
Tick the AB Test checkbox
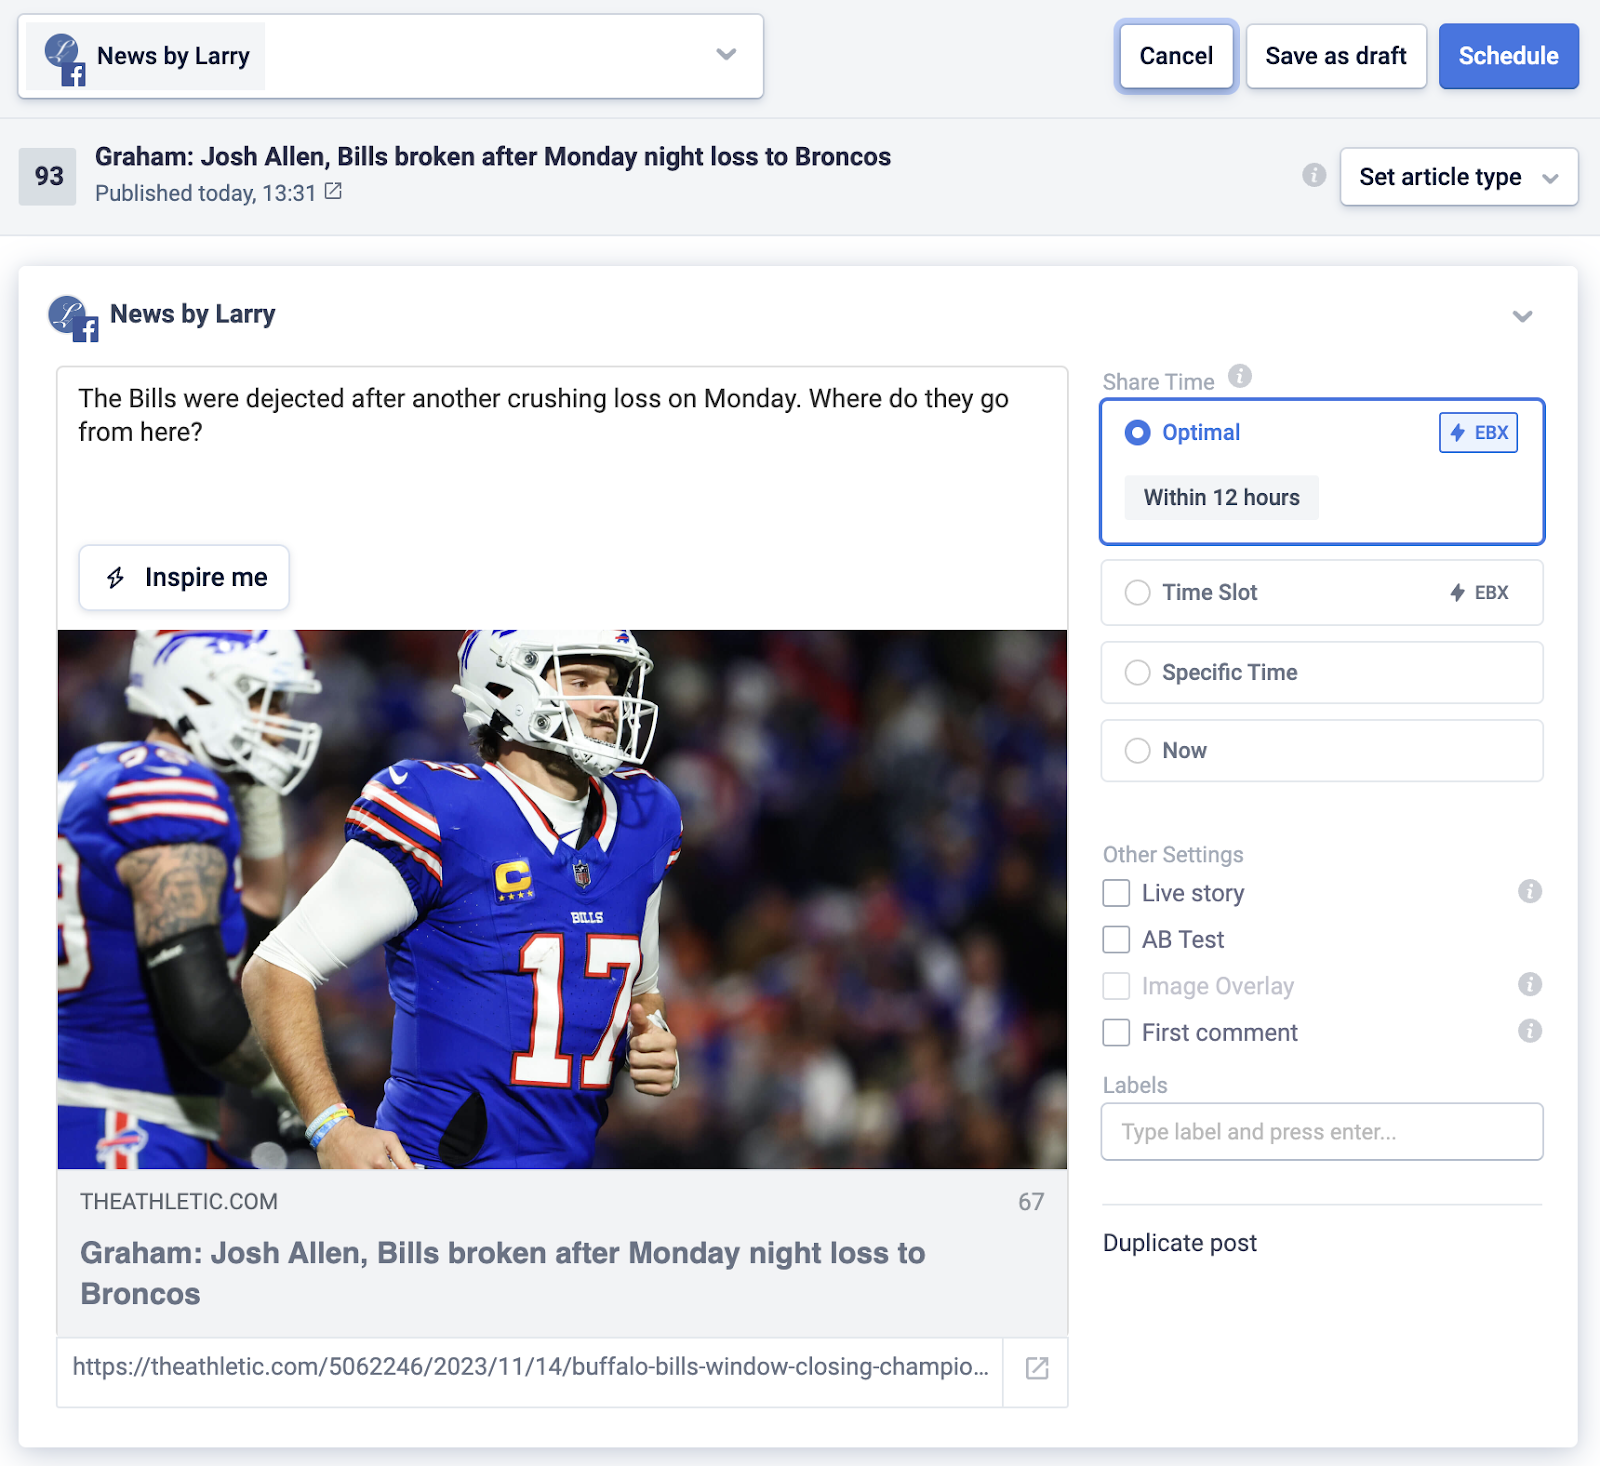coord(1116,939)
